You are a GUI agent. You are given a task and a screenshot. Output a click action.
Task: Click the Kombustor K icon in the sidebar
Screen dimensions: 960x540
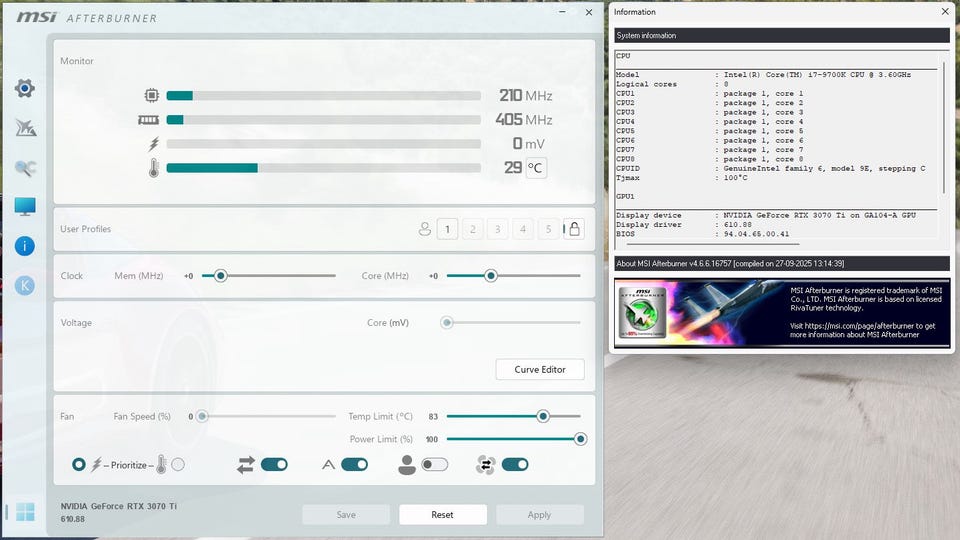(x=24, y=285)
